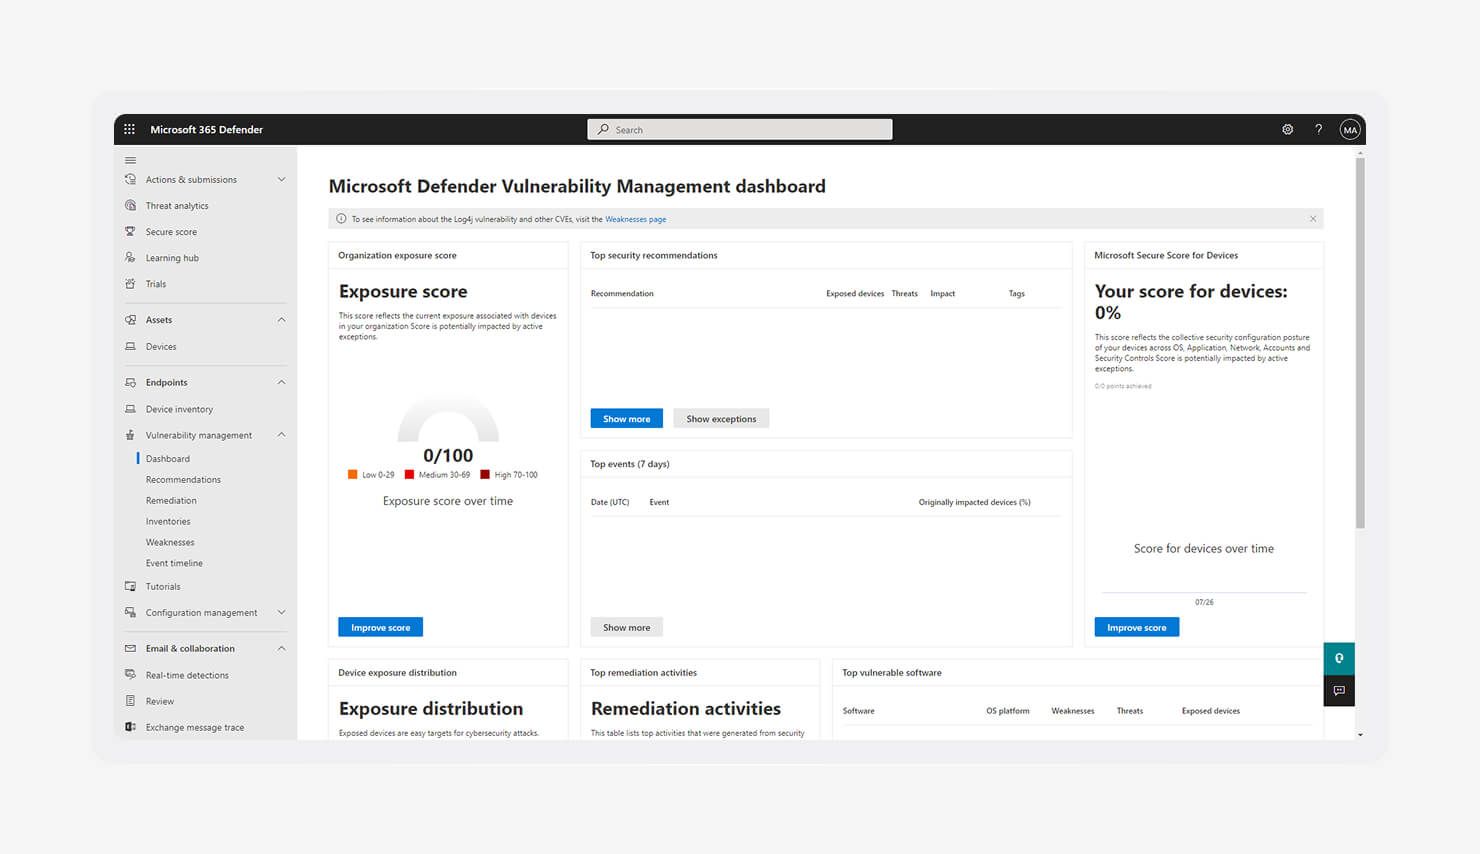1480x854 pixels.
Task: Click the teal community help floating icon
Action: tap(1339, 658)
